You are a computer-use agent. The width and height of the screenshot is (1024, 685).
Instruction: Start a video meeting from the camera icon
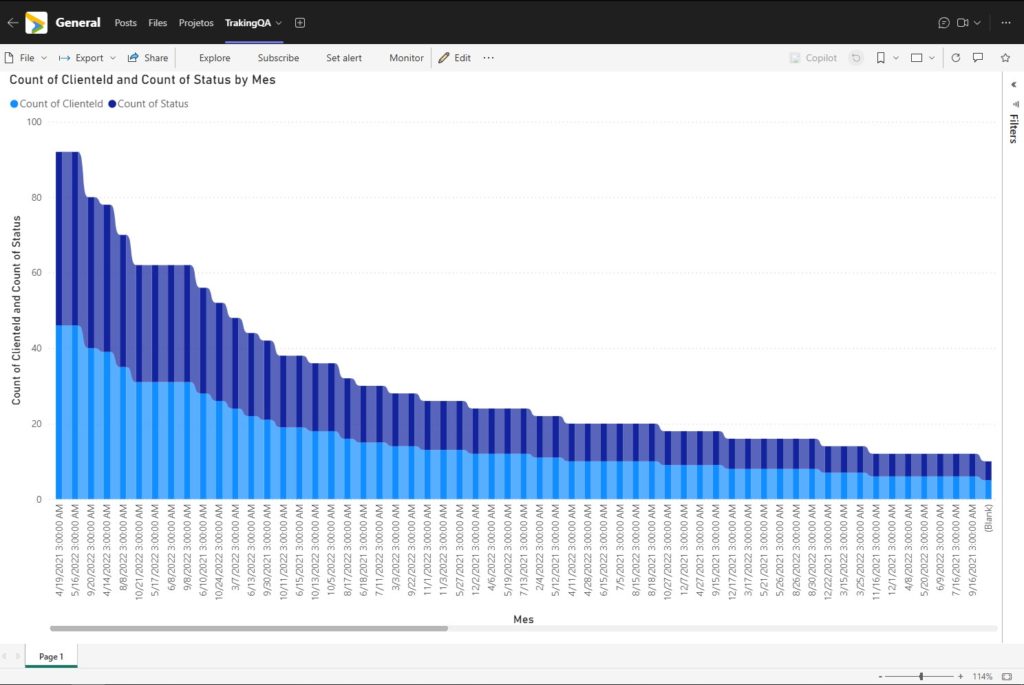963,22
